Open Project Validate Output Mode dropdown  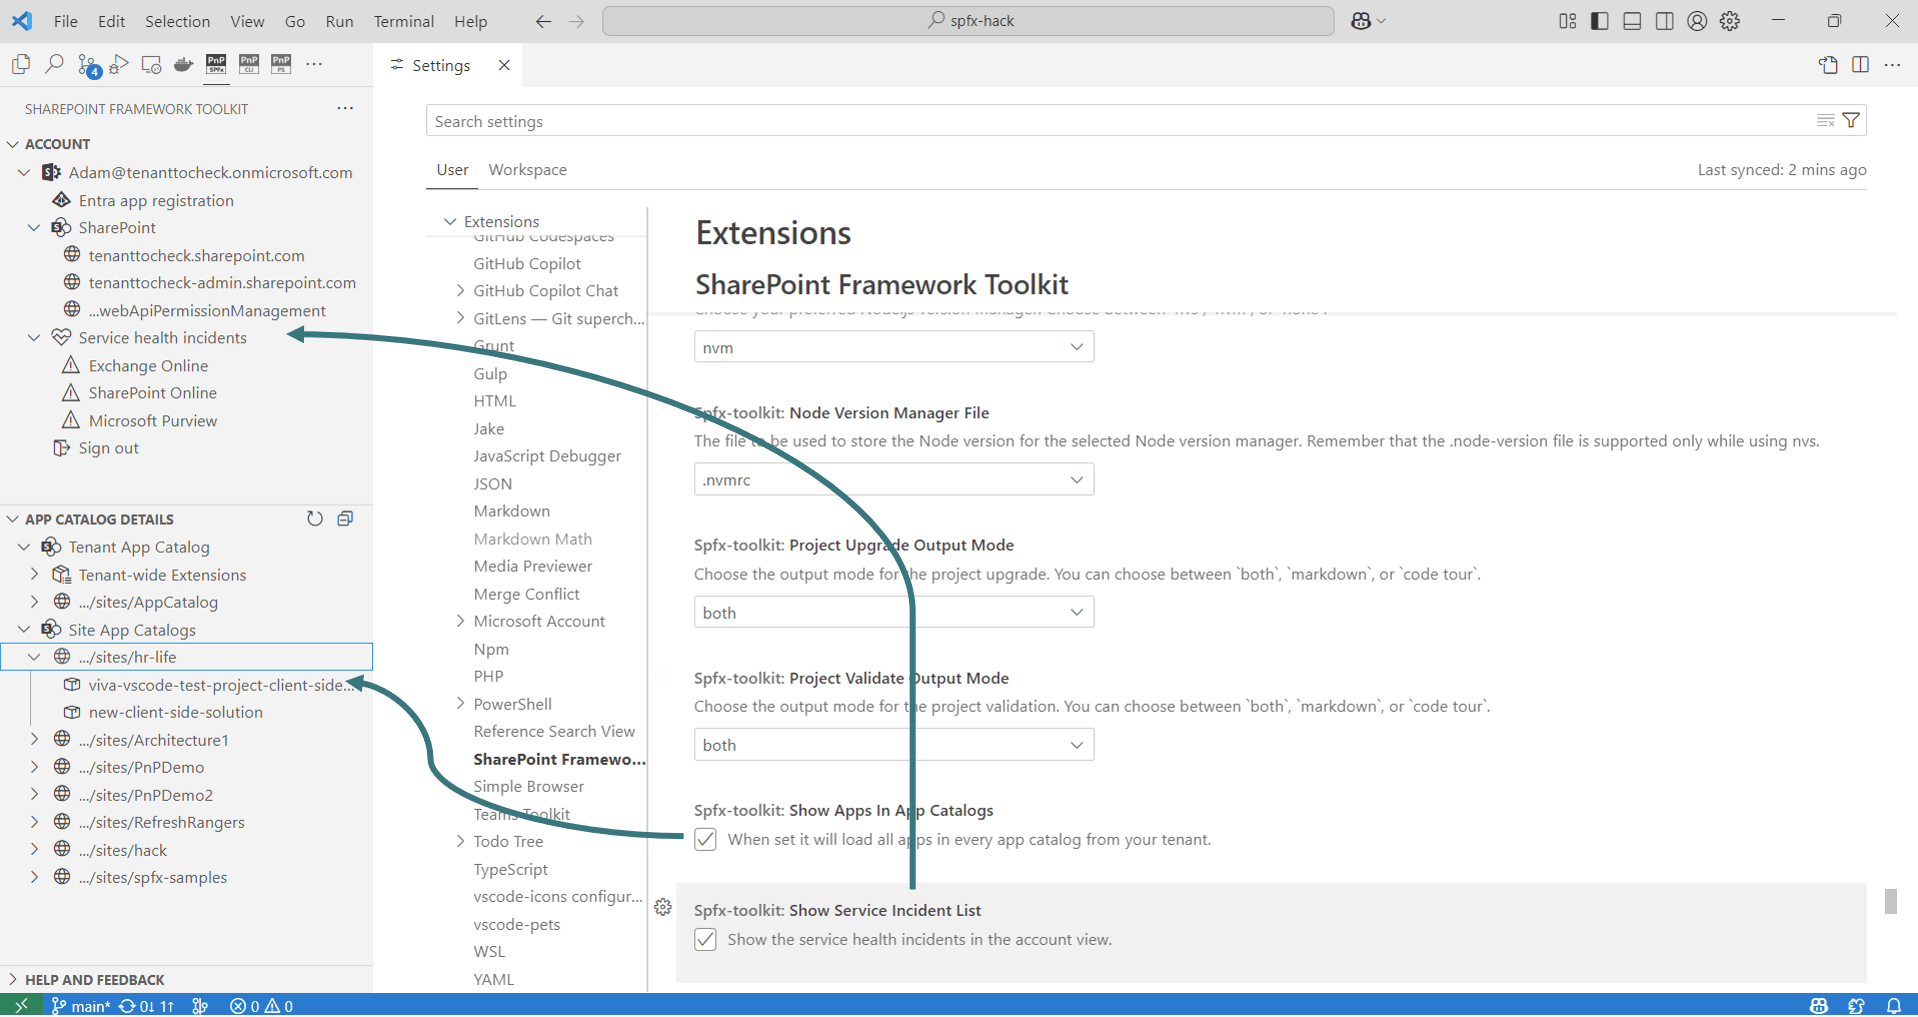(894, 745)
